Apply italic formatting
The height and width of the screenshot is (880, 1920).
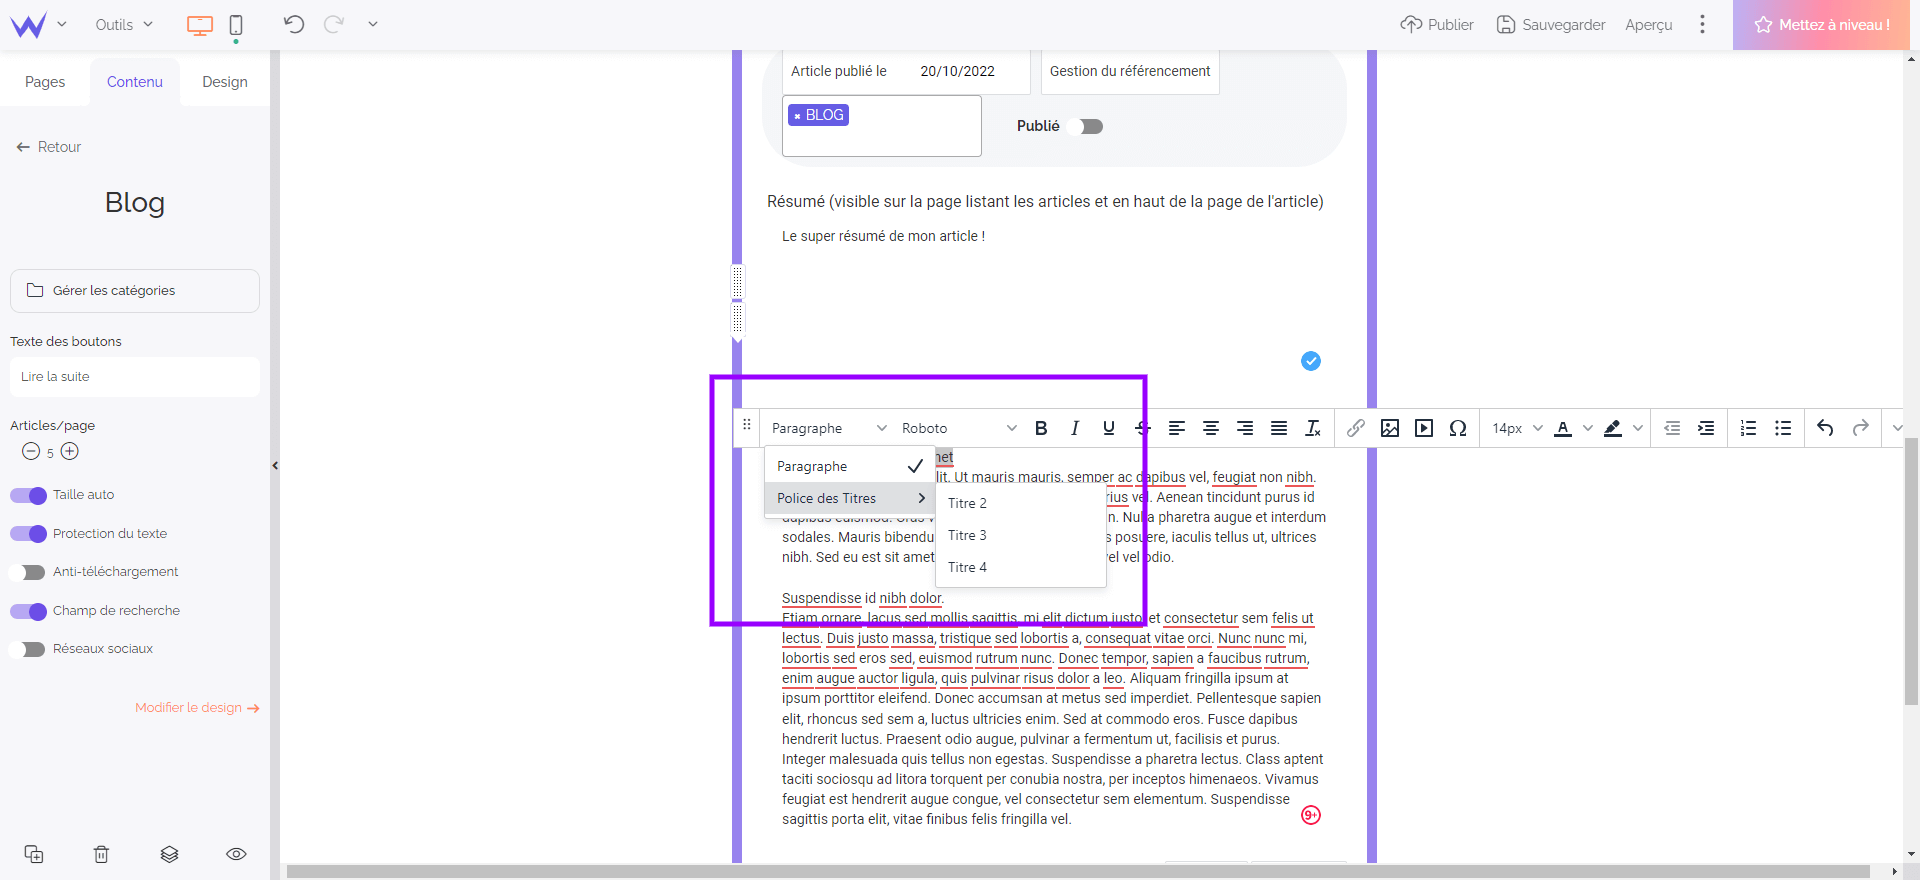tap(1075, 428)
